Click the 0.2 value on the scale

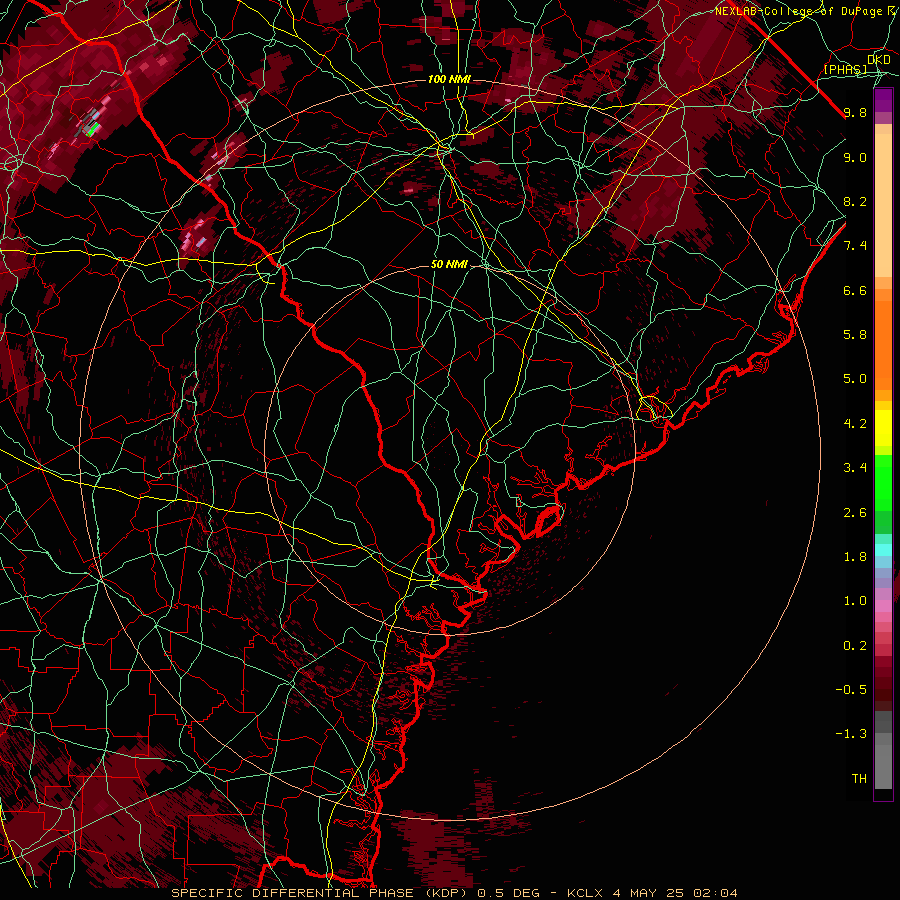tap(855, 646)
